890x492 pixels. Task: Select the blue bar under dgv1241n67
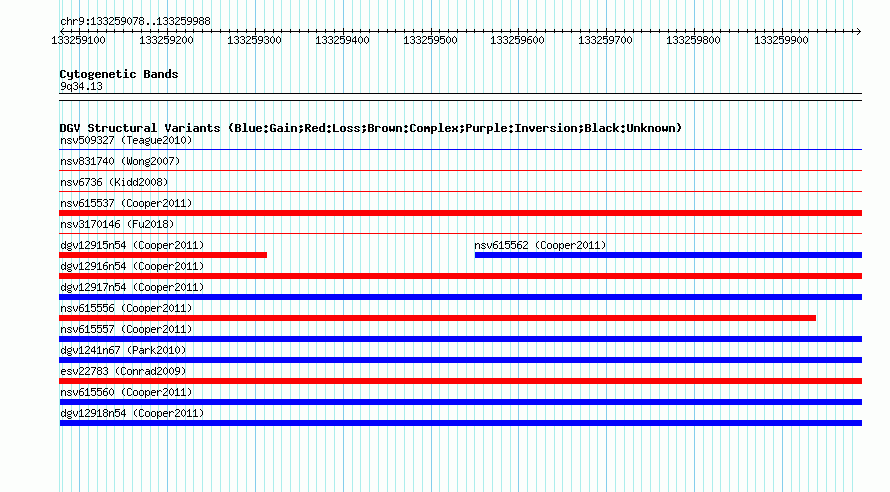pos(460,360)
